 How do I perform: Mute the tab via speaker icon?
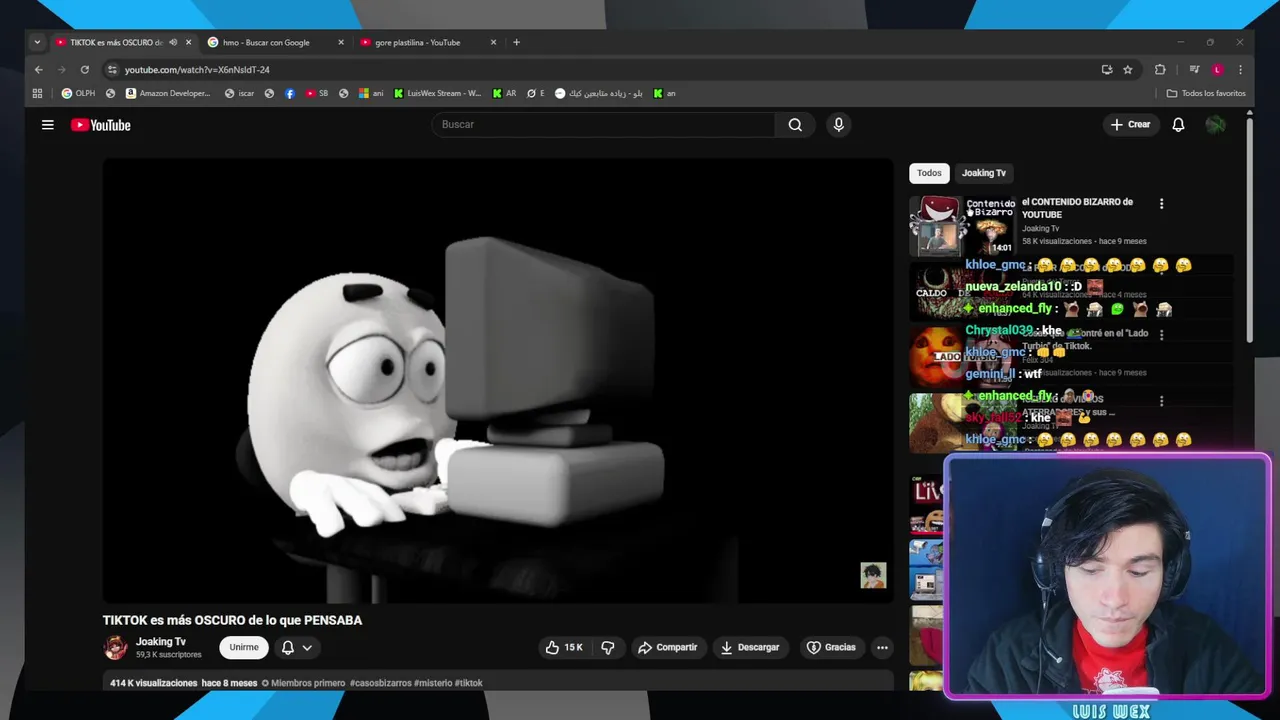[173, 42]
